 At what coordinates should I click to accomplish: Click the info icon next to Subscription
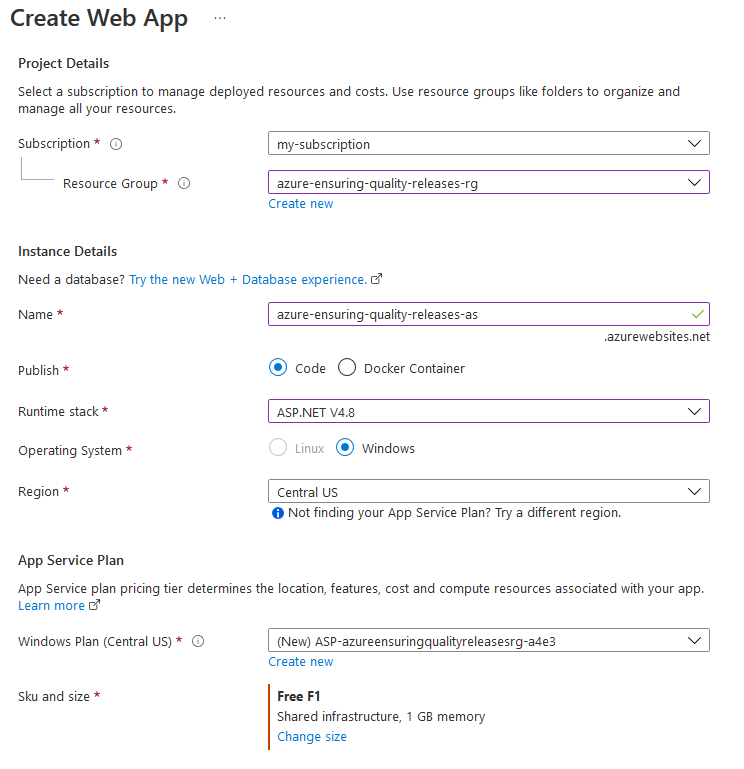[116, 144]
